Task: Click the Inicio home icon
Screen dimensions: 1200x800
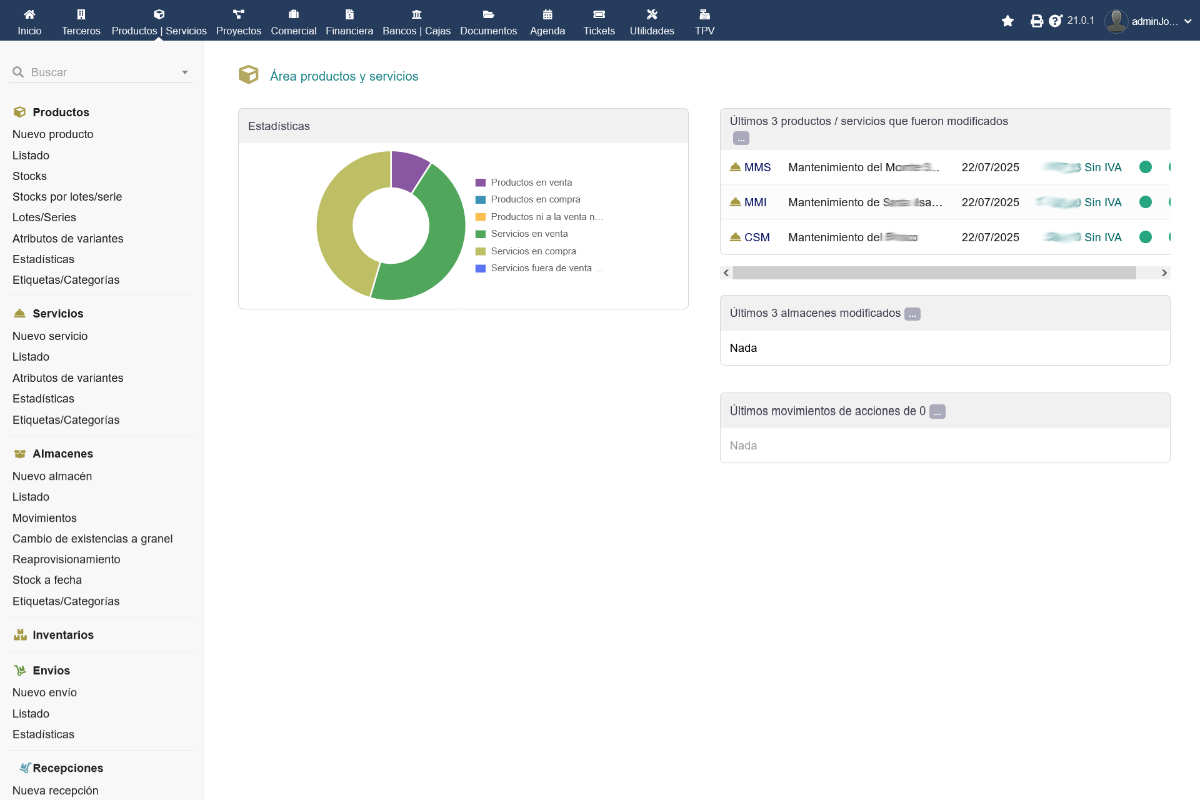Action: click(29, 15)
